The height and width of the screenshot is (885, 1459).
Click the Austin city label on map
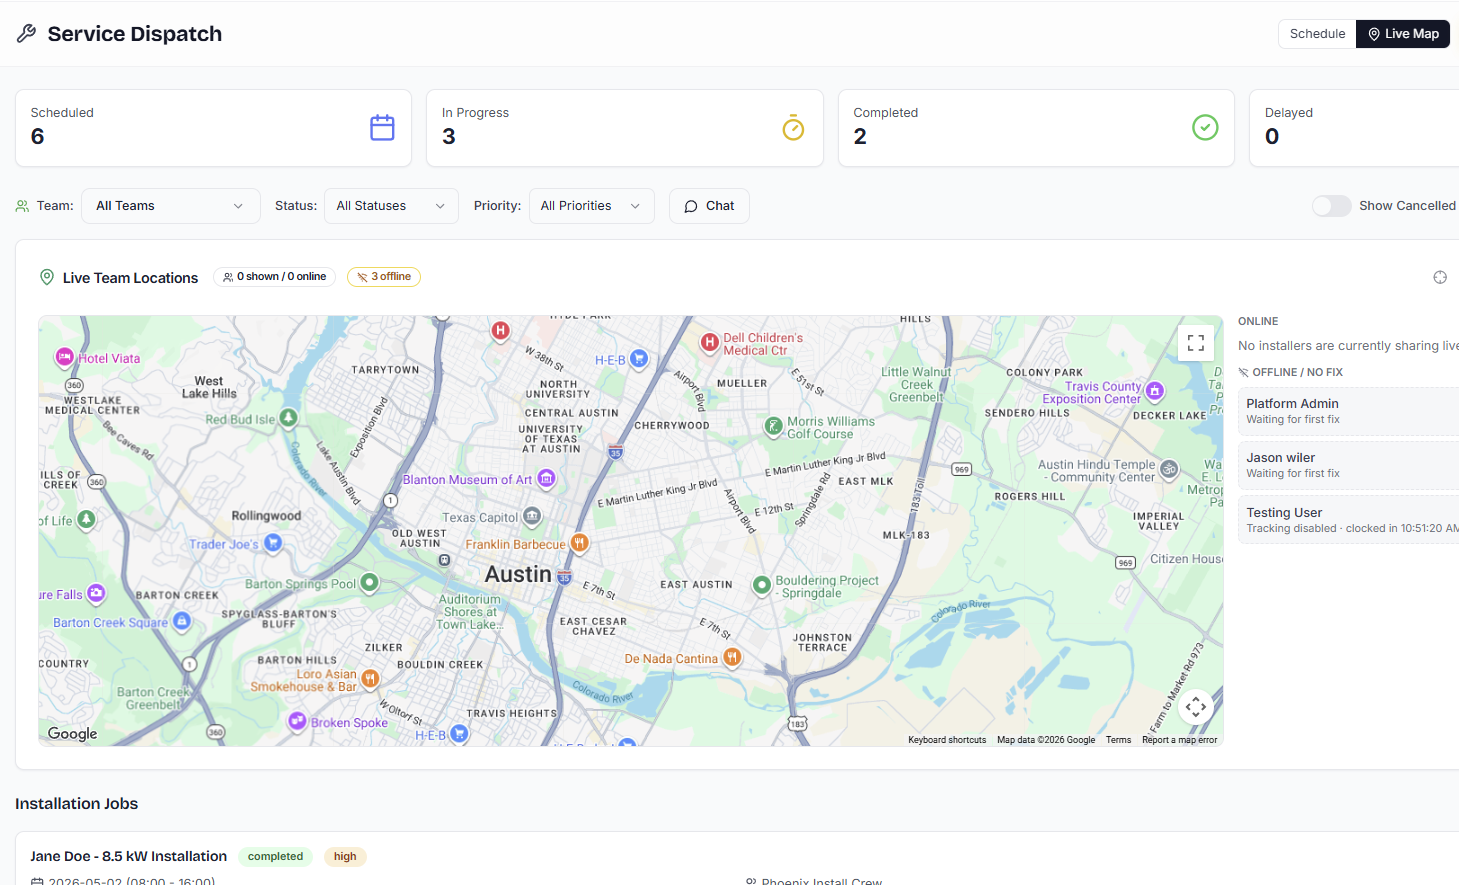click(x=518, y=574)
